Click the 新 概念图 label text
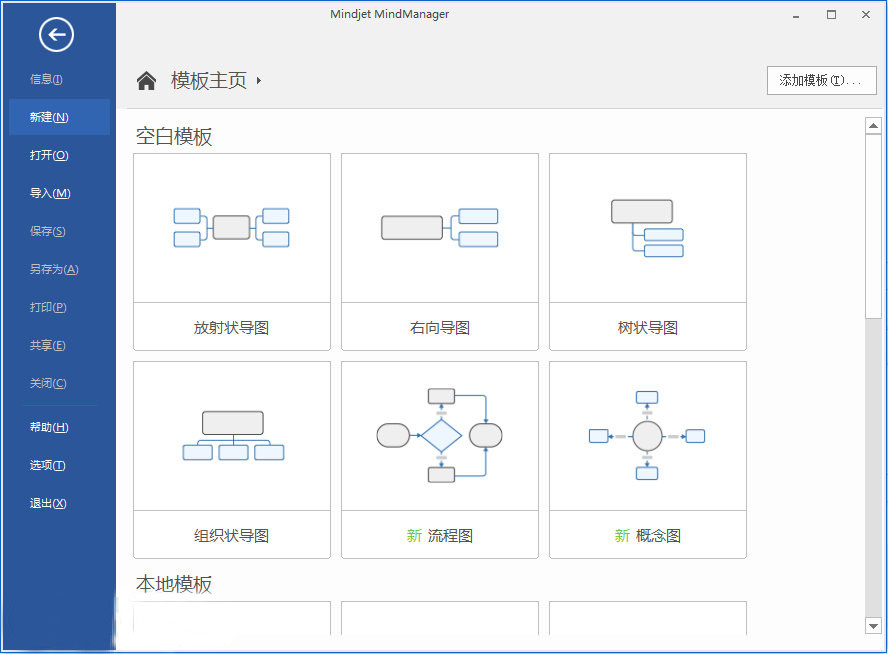This screenshot has width=888, height=654. (648, 536)
